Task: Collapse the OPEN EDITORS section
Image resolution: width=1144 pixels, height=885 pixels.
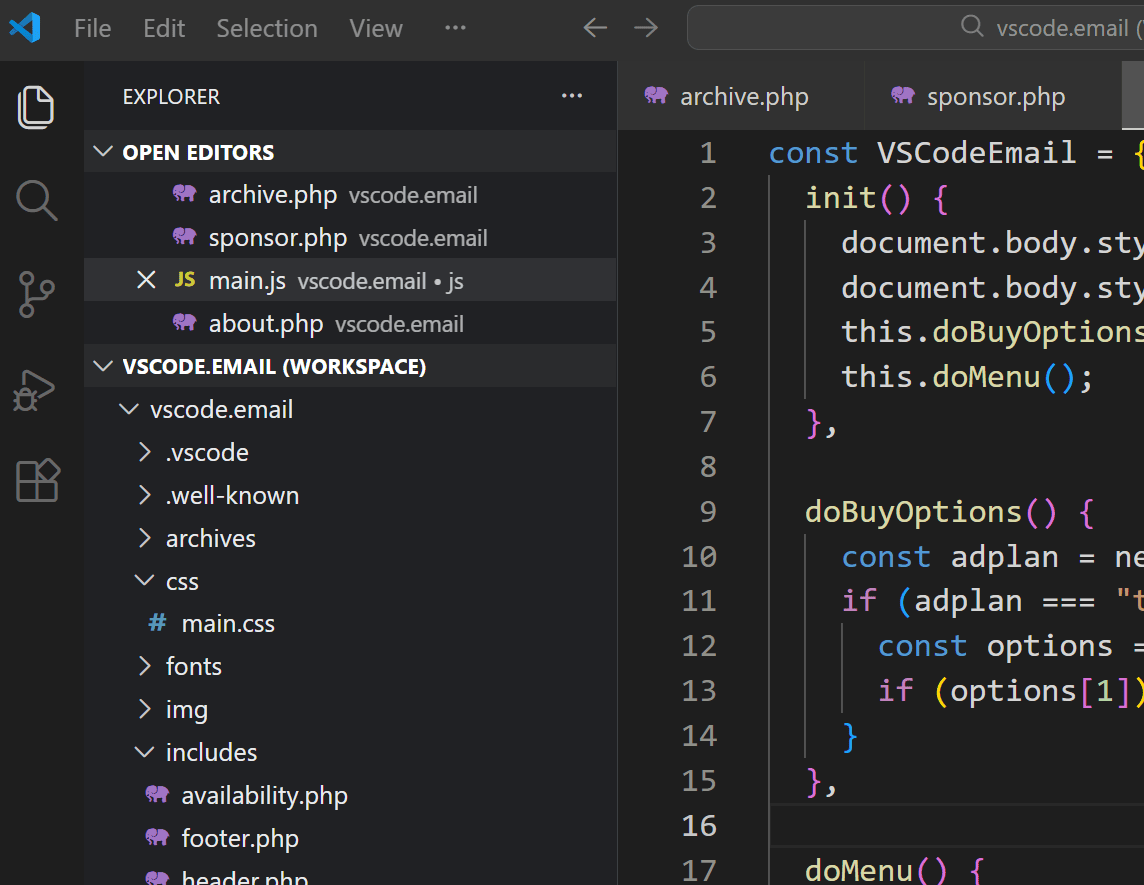Action: pyautogui.click(x=103, y=152)
